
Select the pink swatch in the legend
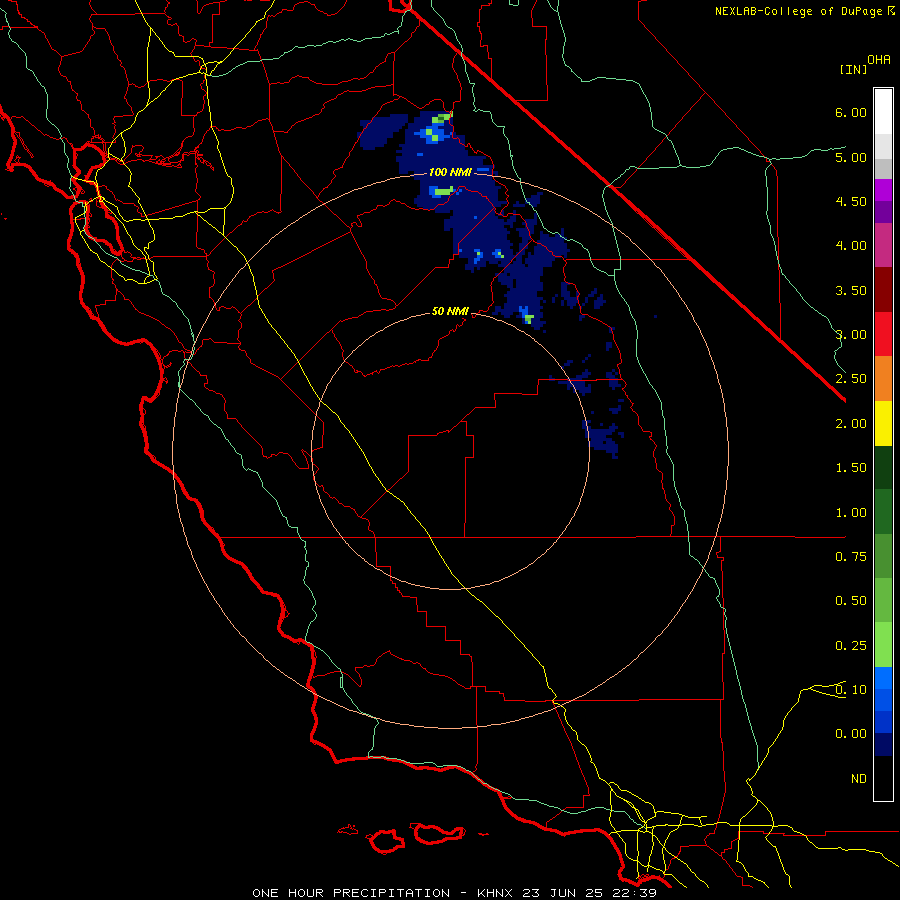click(883, 246)
